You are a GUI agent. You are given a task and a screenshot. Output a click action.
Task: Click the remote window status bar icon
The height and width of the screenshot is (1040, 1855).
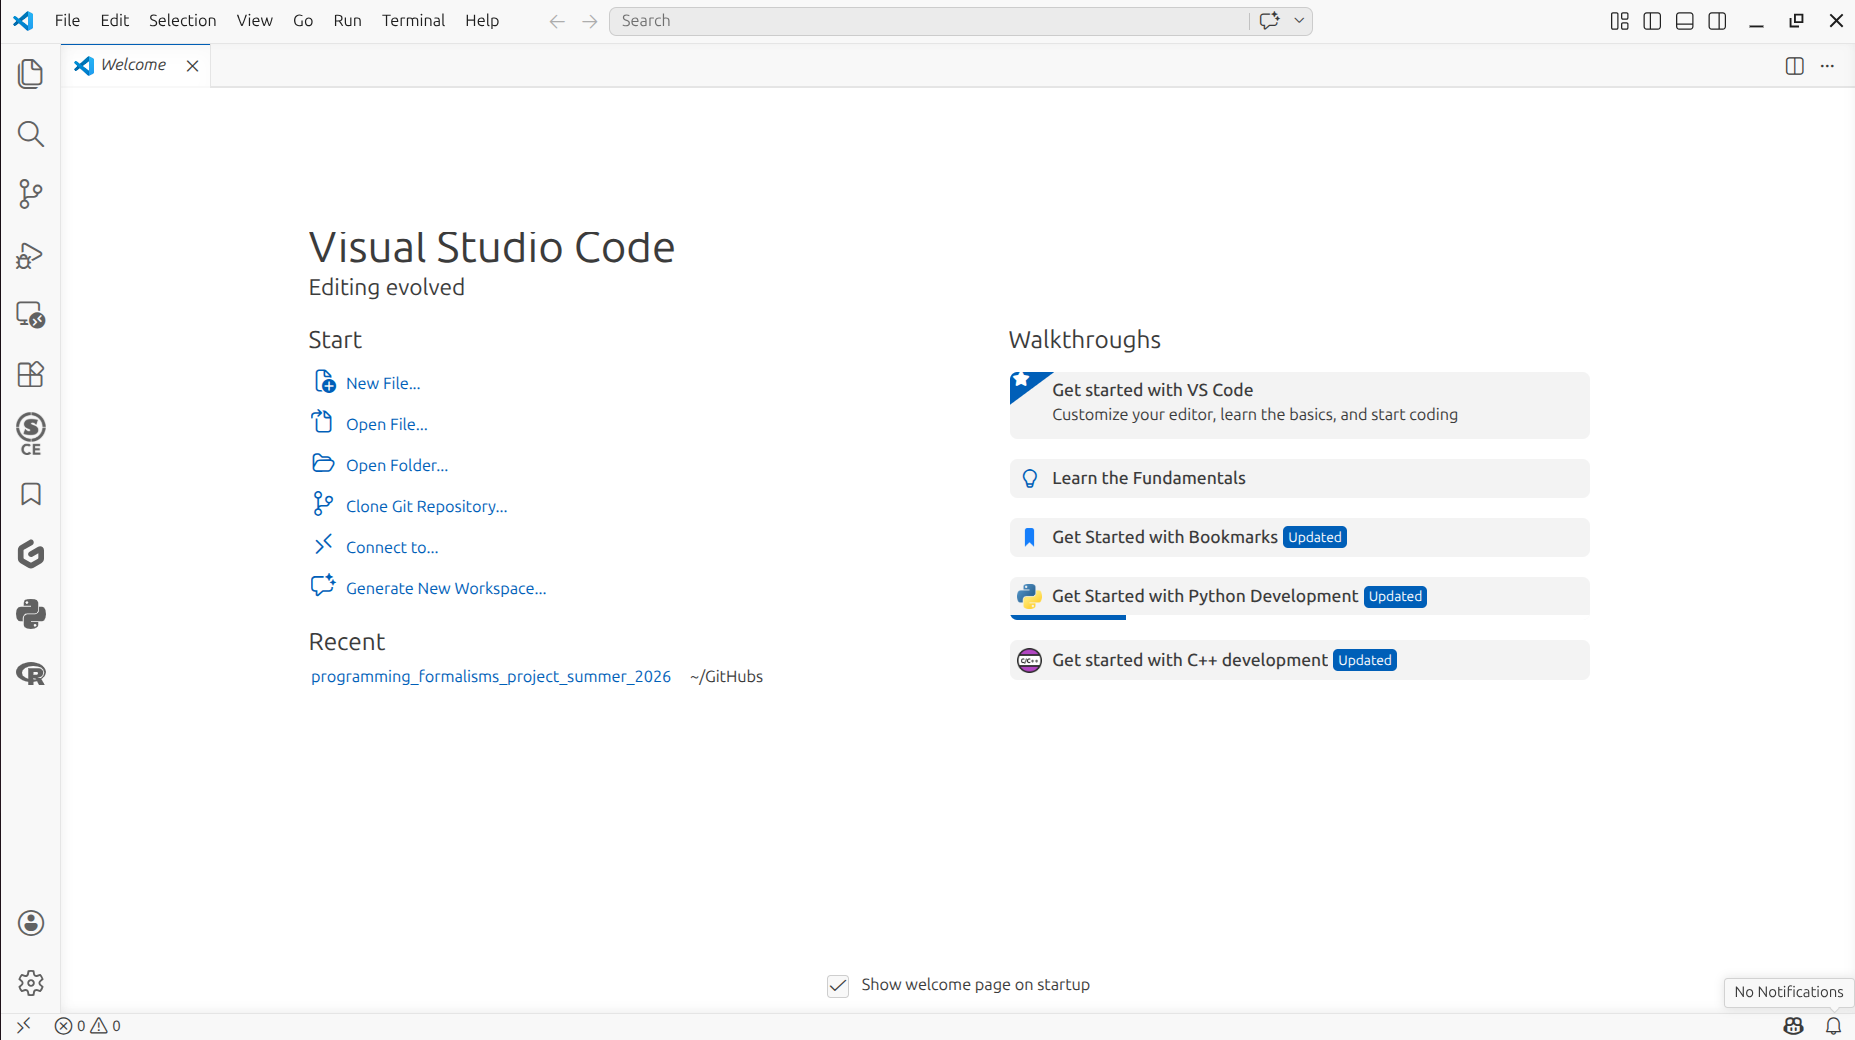(24, 1025)
